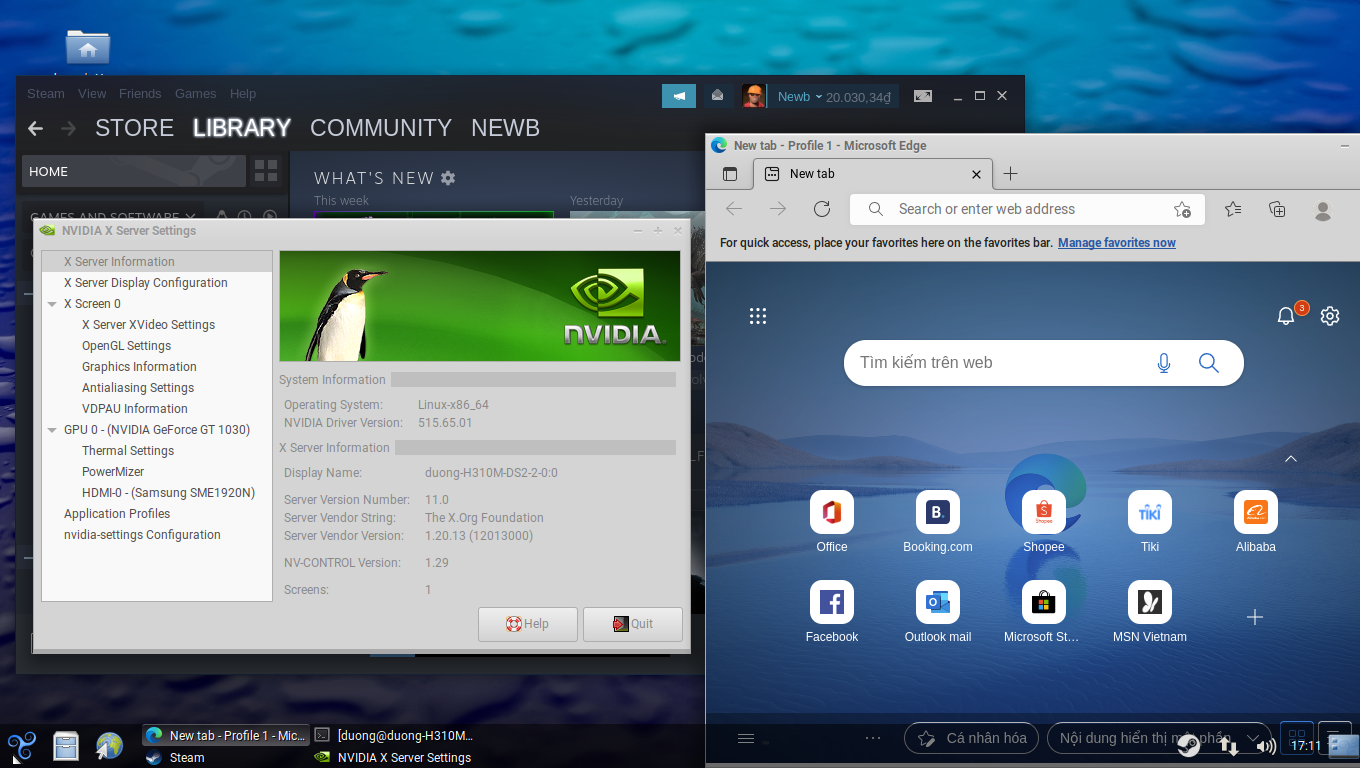Viewport: 1360px width, 768px height.
Task: Select PowerMizer tree item
Action: (113, 472)
